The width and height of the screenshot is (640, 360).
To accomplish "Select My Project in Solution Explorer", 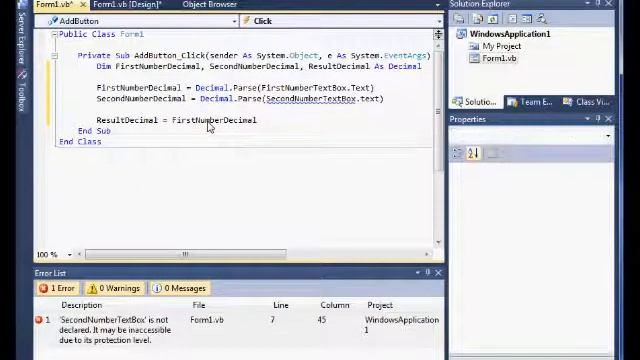I will tap(502, 46).
